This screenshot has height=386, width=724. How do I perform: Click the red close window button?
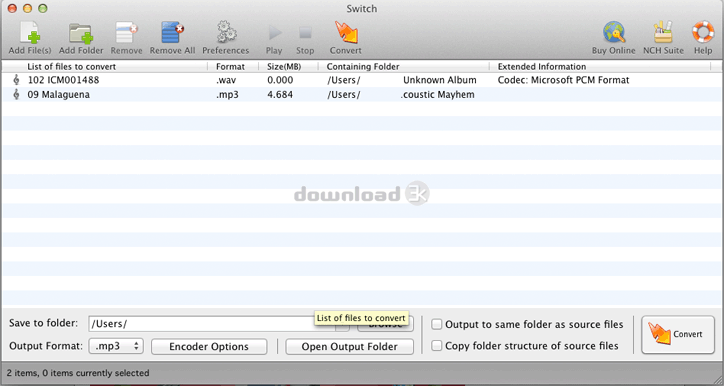pyautogui.click(x=12, y=8)
